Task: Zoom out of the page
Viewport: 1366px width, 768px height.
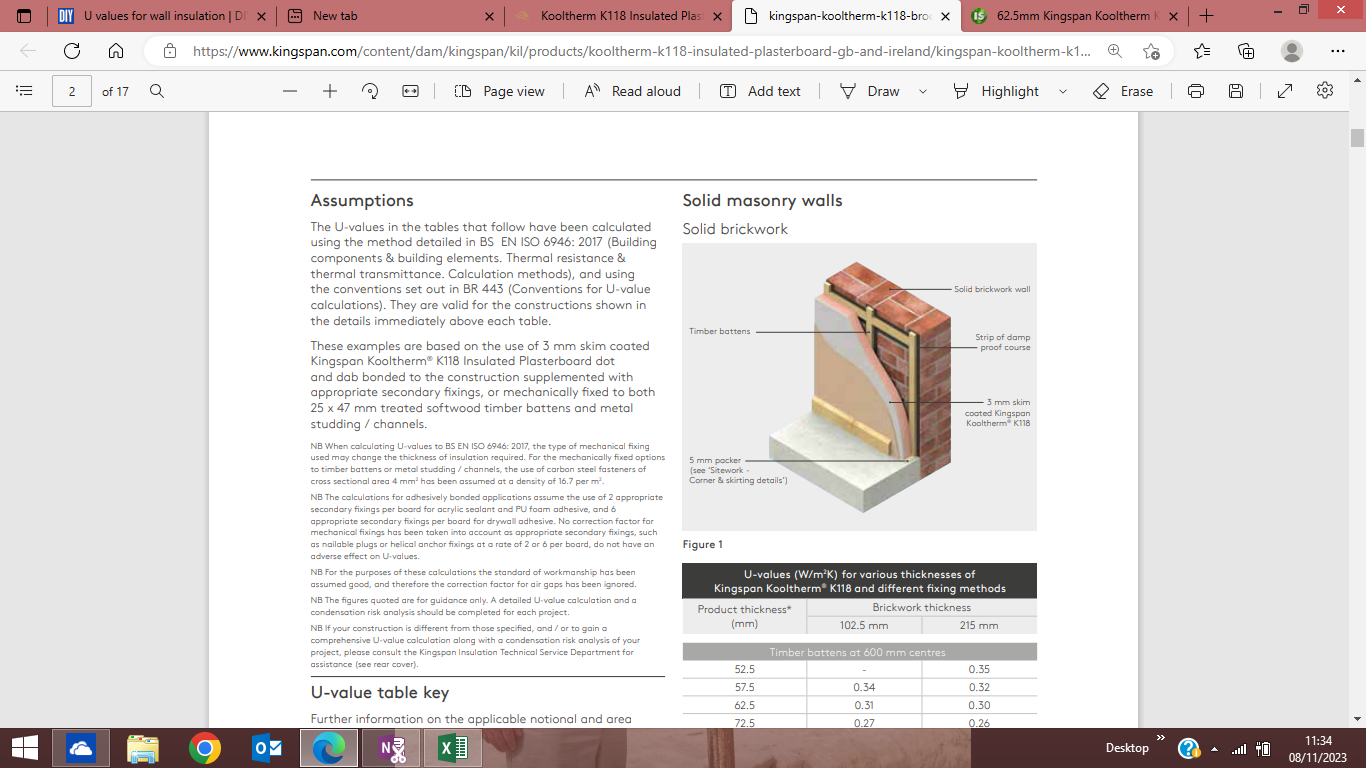Action: pyautogui.click(x=289, y=91)
